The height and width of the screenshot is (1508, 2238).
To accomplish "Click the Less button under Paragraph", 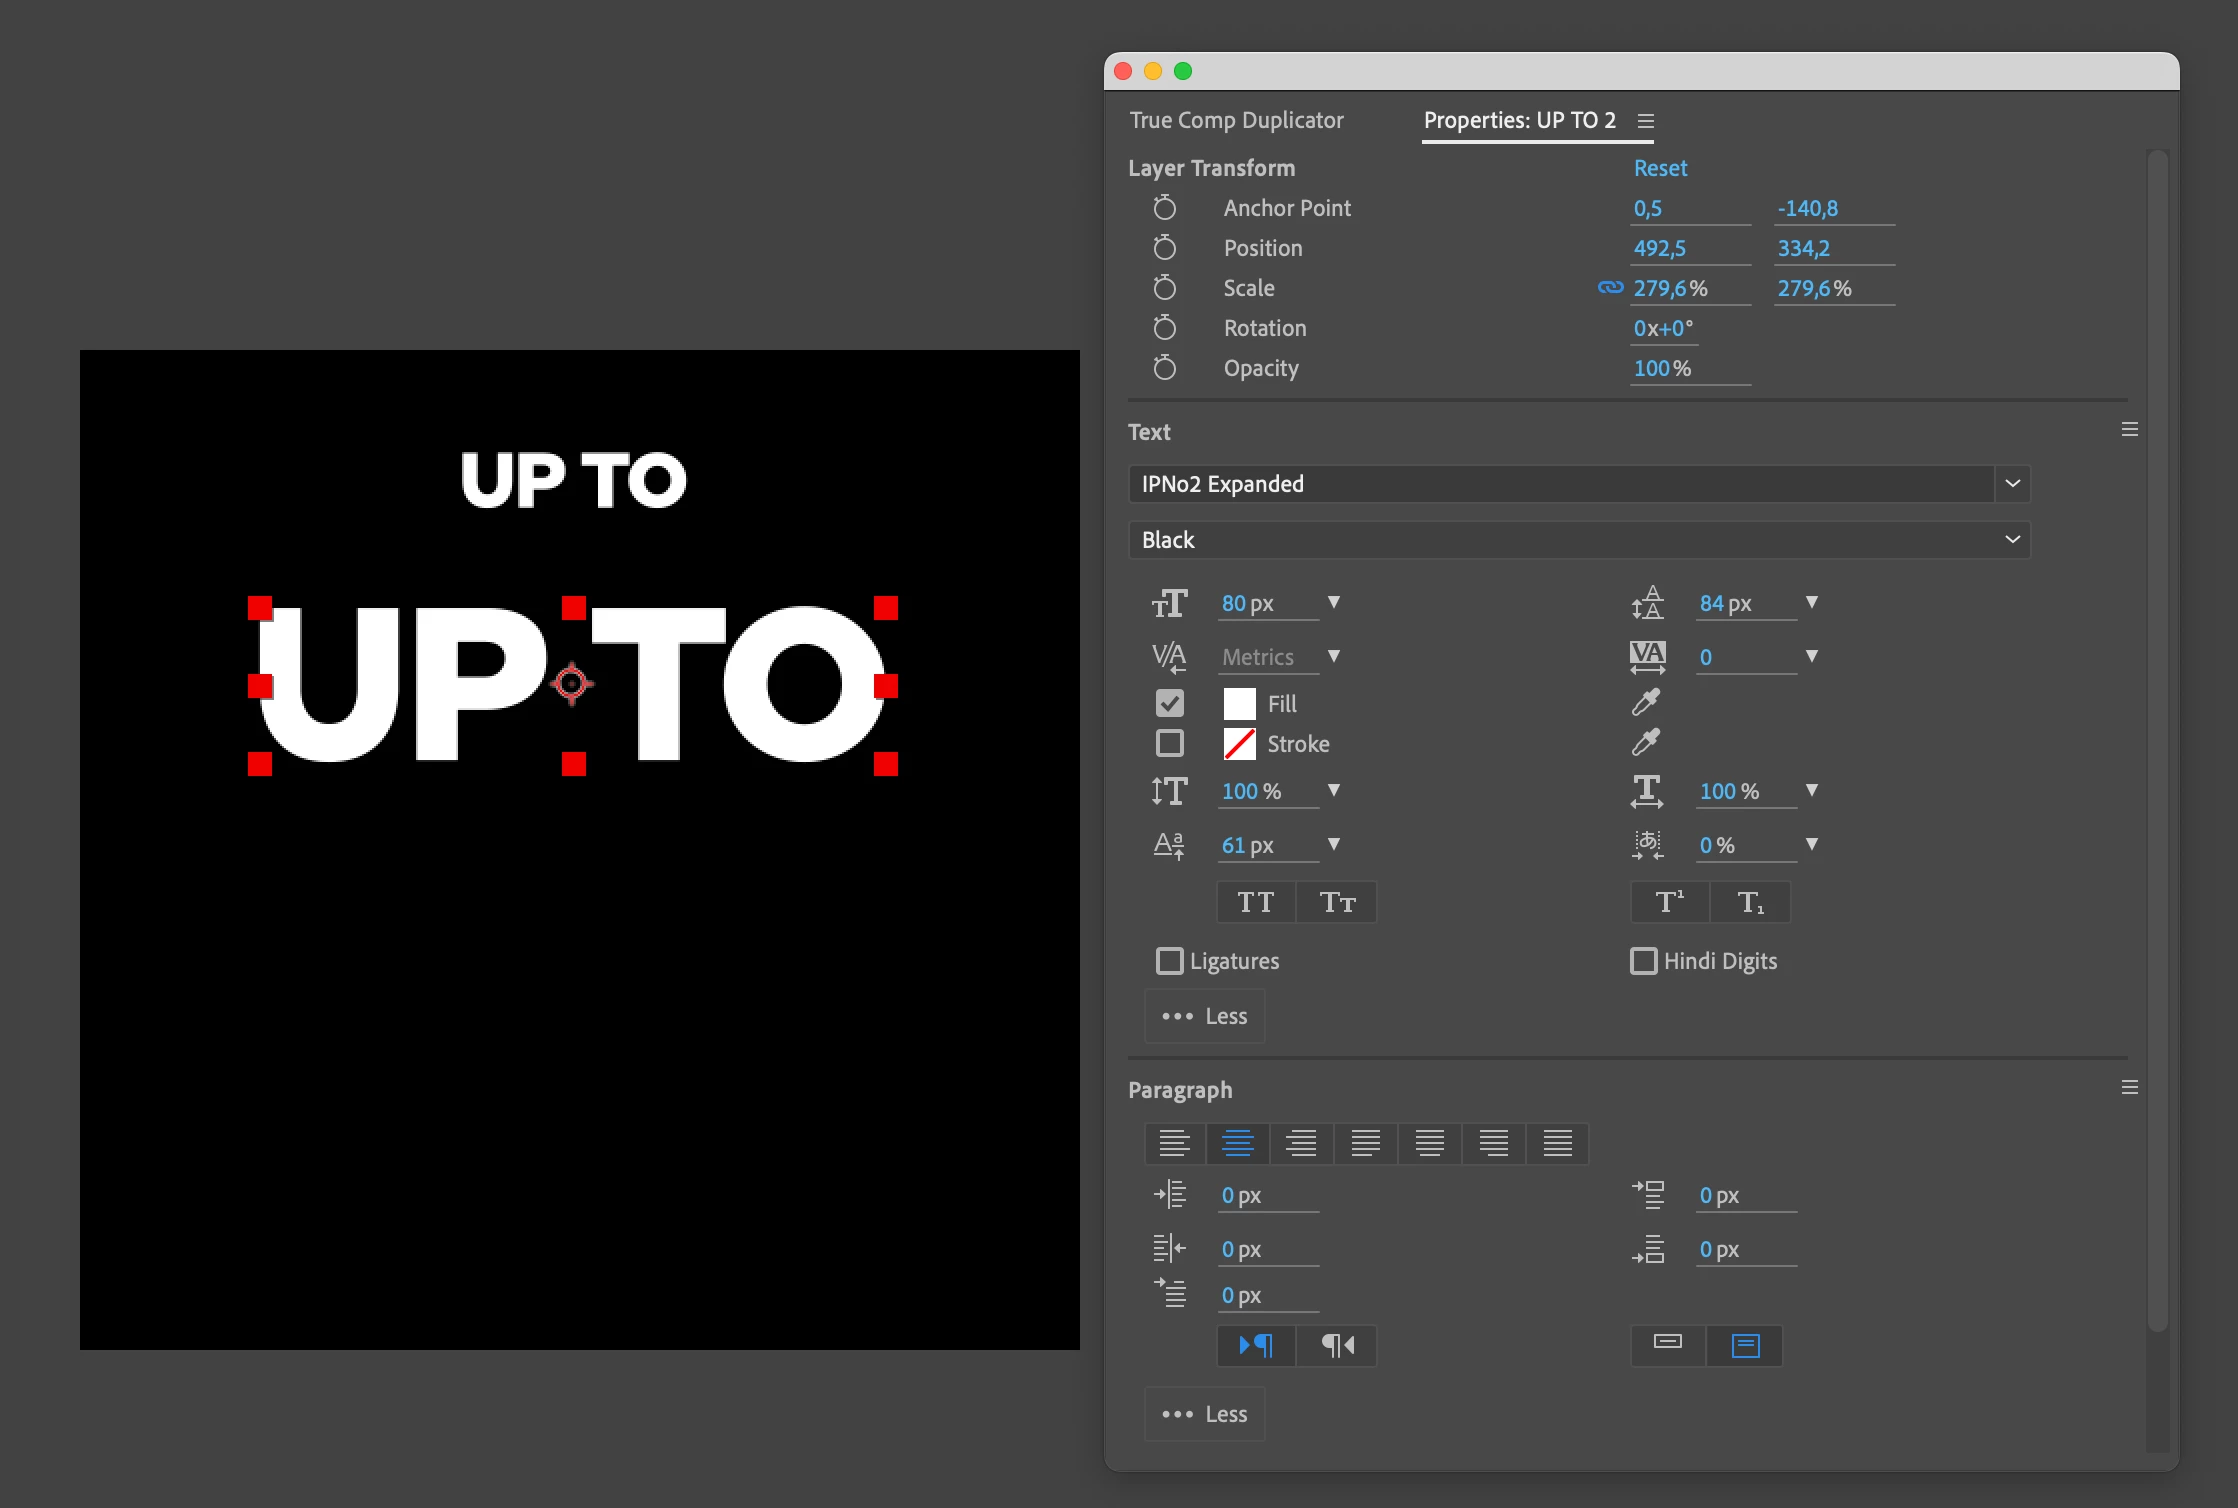I will click(1205, 1414).
